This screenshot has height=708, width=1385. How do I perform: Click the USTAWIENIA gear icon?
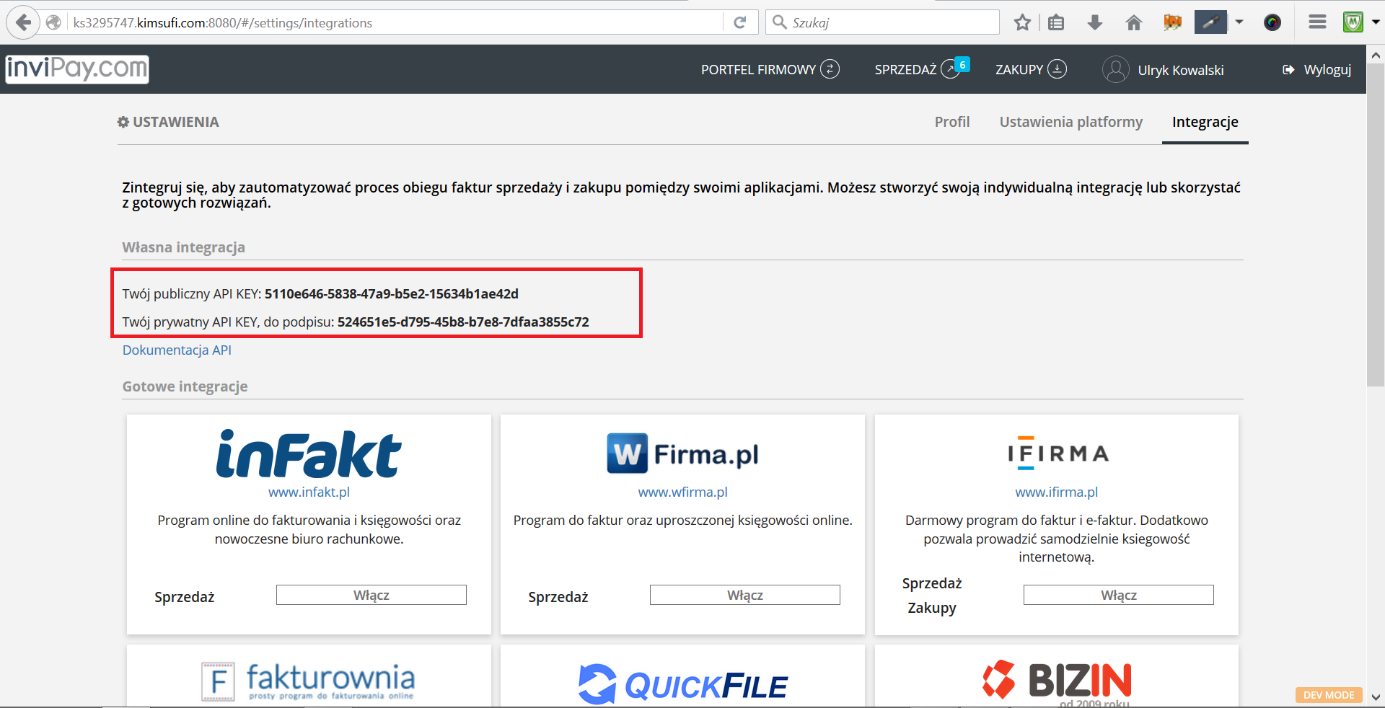123,122
